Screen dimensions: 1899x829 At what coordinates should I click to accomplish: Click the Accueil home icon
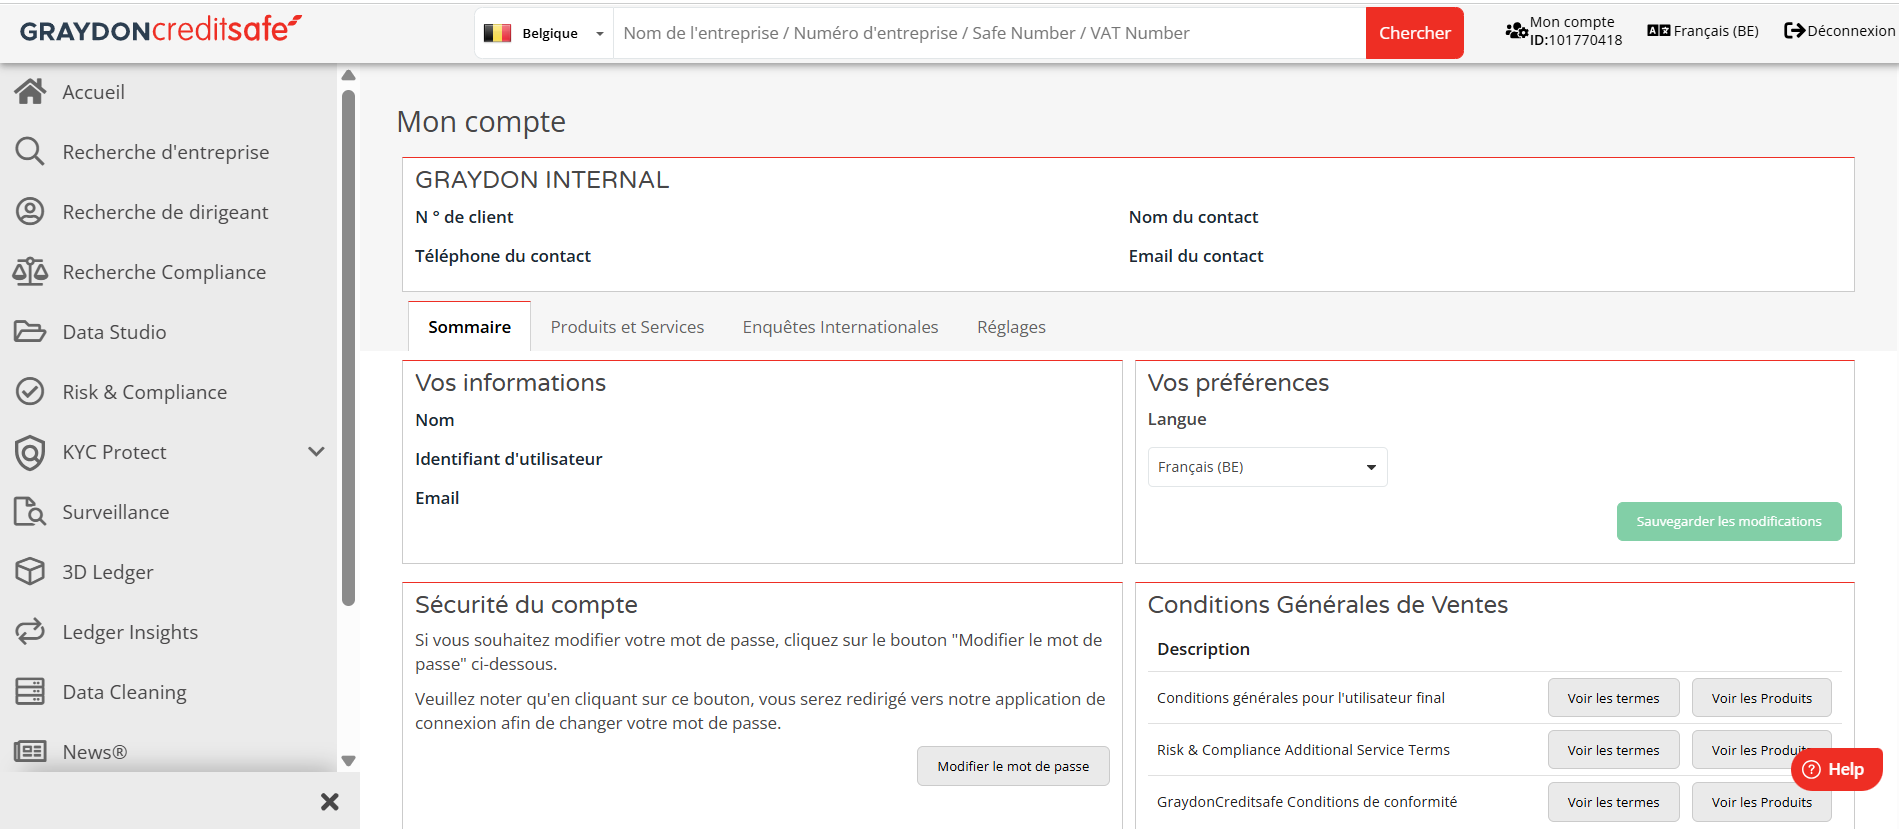point(30,92)
